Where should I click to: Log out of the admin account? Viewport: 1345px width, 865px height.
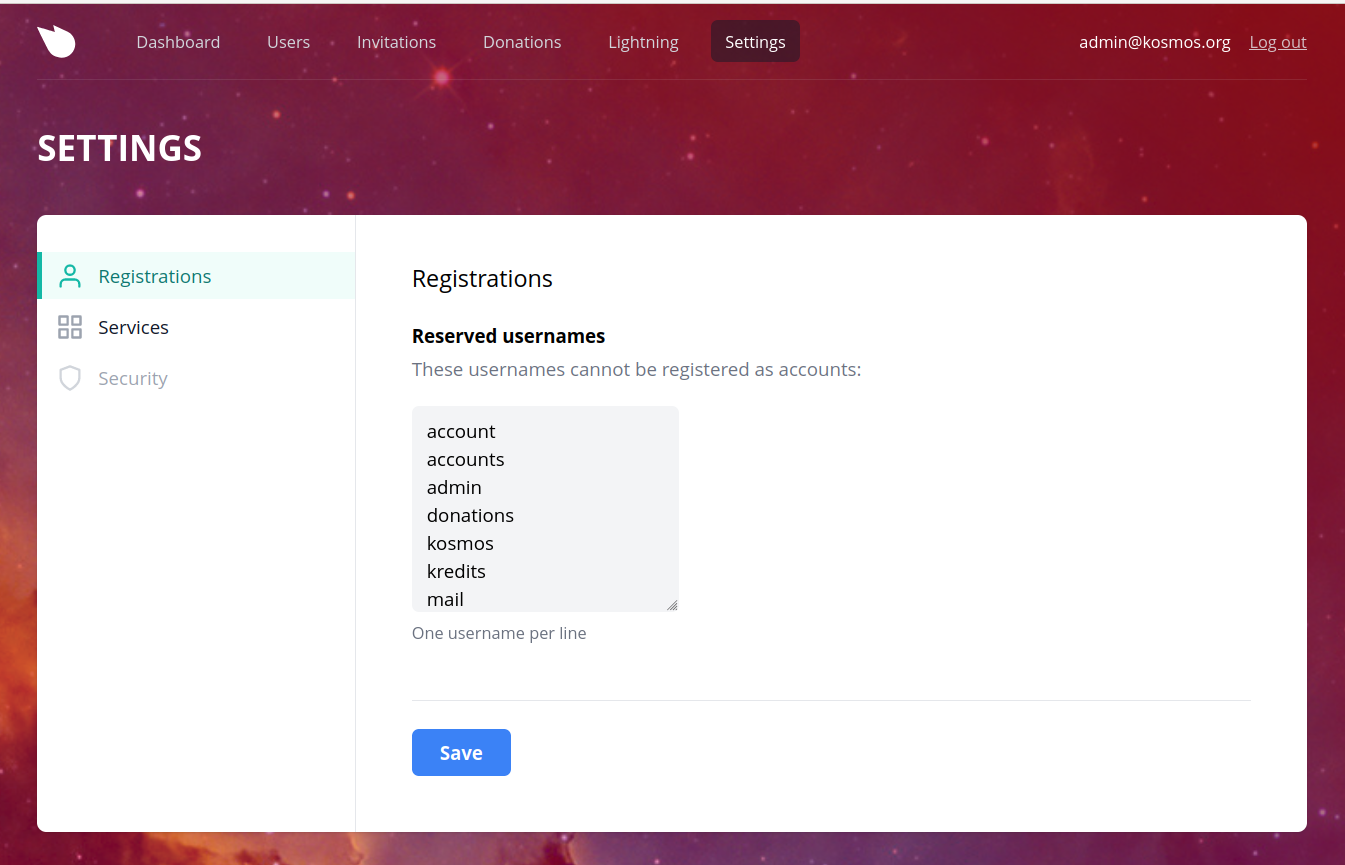[1277, 42]
